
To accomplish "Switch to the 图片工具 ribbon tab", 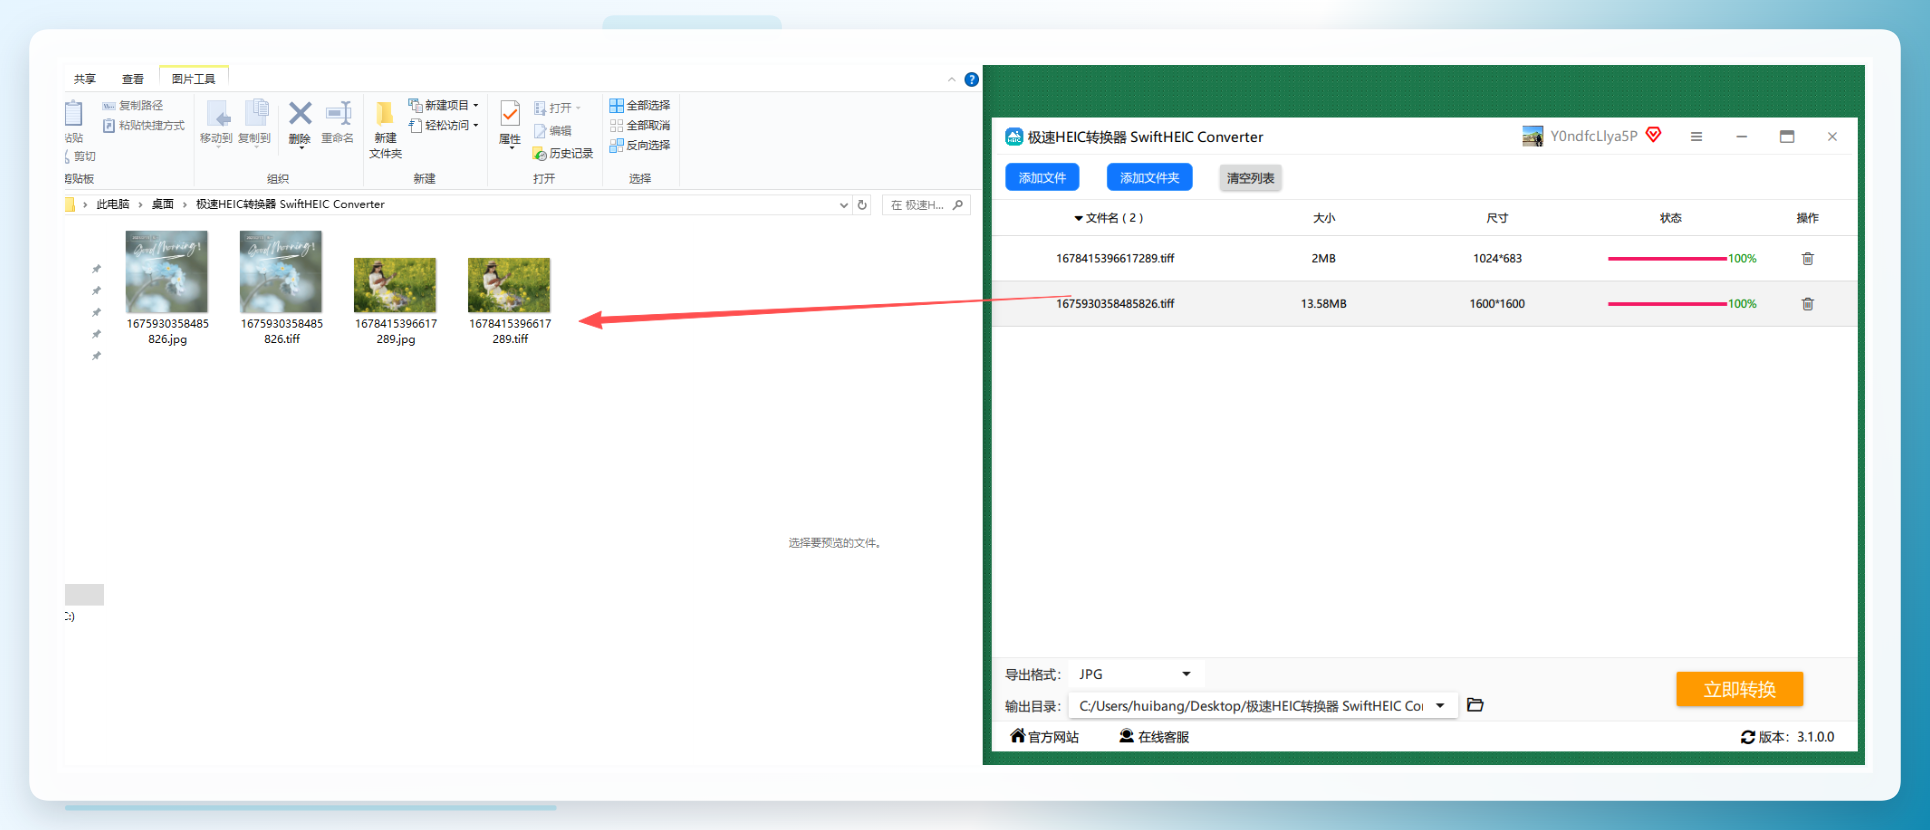I will [x=193, y=79].
